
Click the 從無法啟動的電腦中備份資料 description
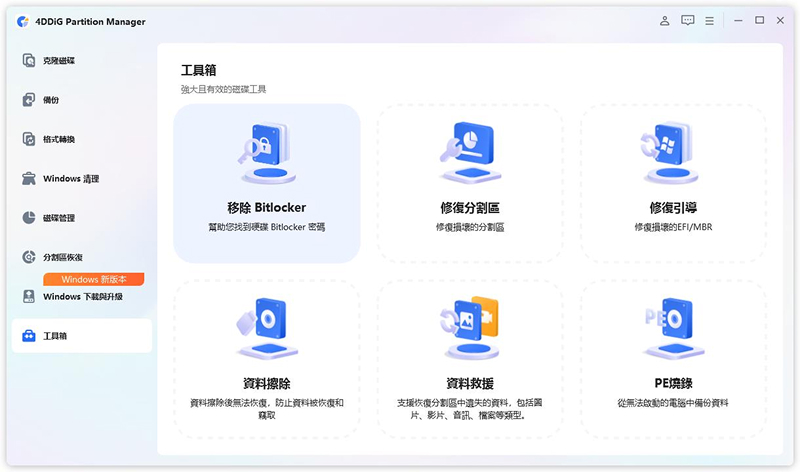coord(673,403)
